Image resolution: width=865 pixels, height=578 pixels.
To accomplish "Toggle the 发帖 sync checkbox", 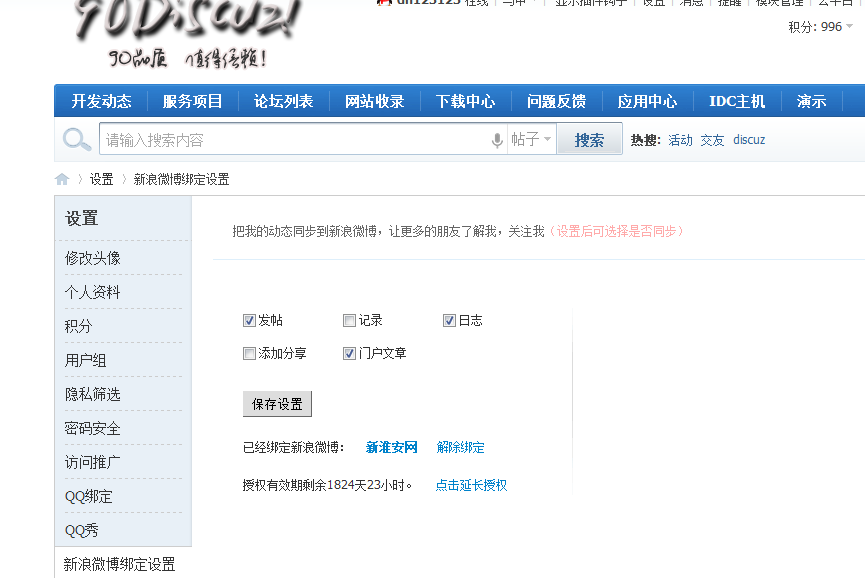I will click(x=249, y=320).
